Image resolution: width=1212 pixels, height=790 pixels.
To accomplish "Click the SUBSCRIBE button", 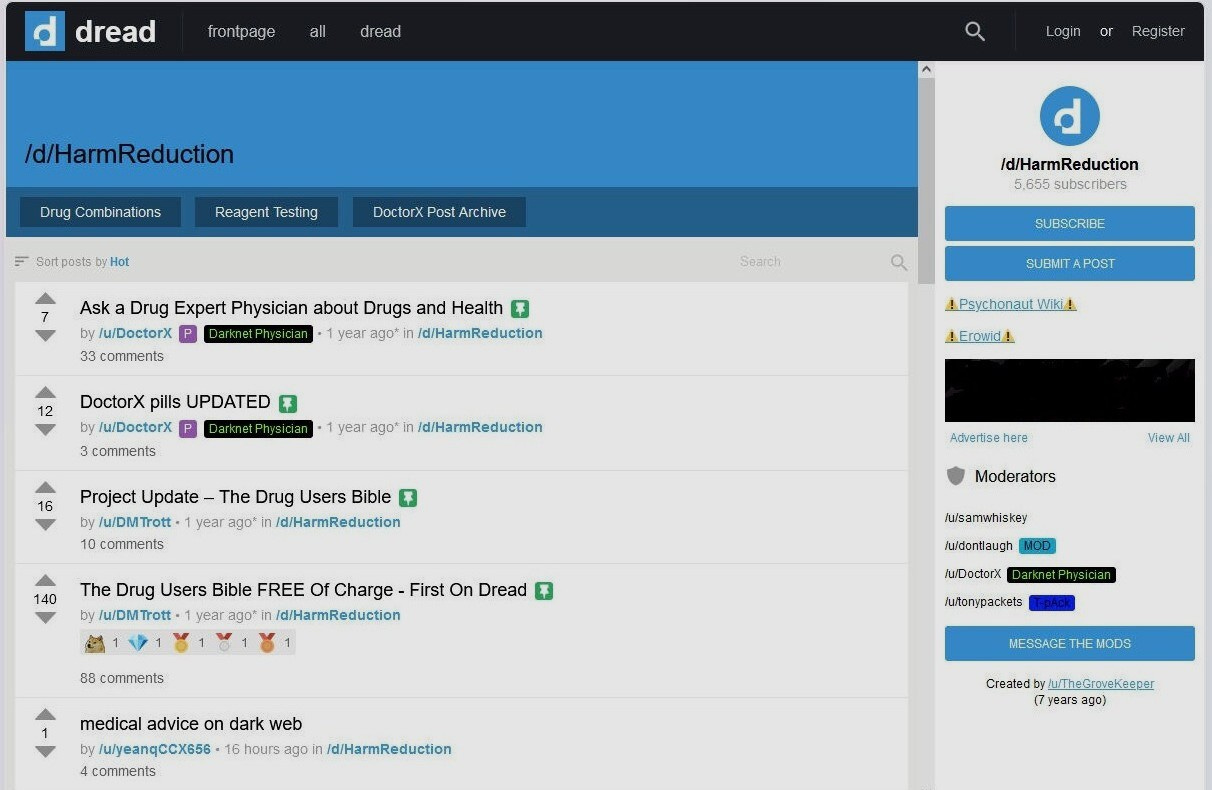I will (x=1069, y=223).
